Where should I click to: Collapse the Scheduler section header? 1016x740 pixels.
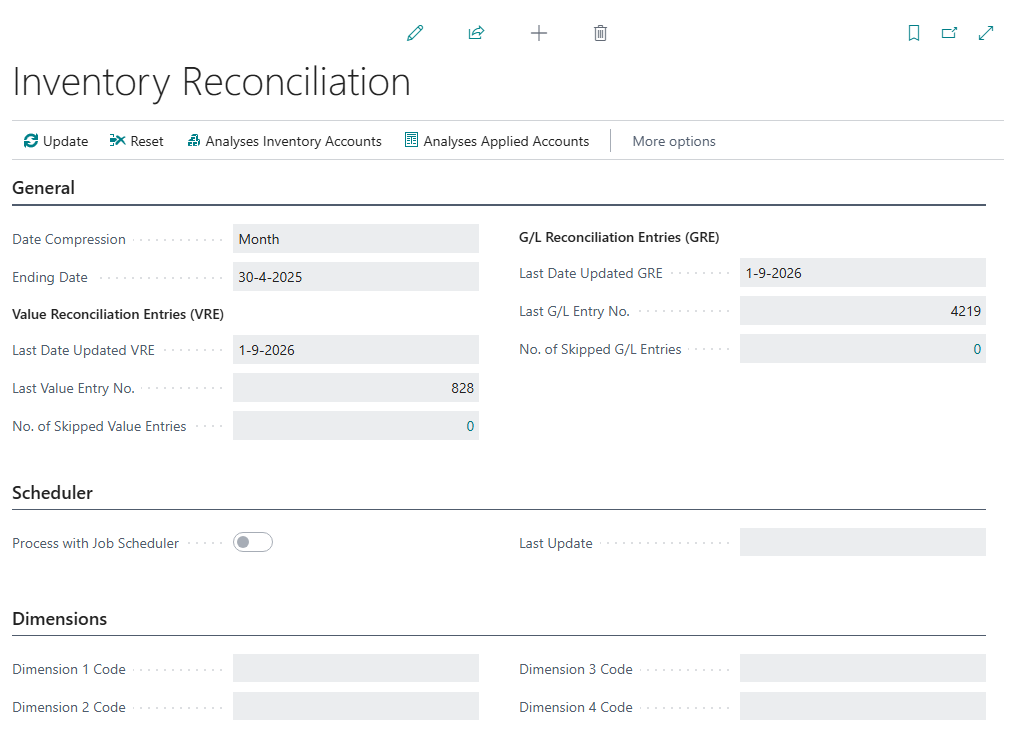tap(52, 493)
